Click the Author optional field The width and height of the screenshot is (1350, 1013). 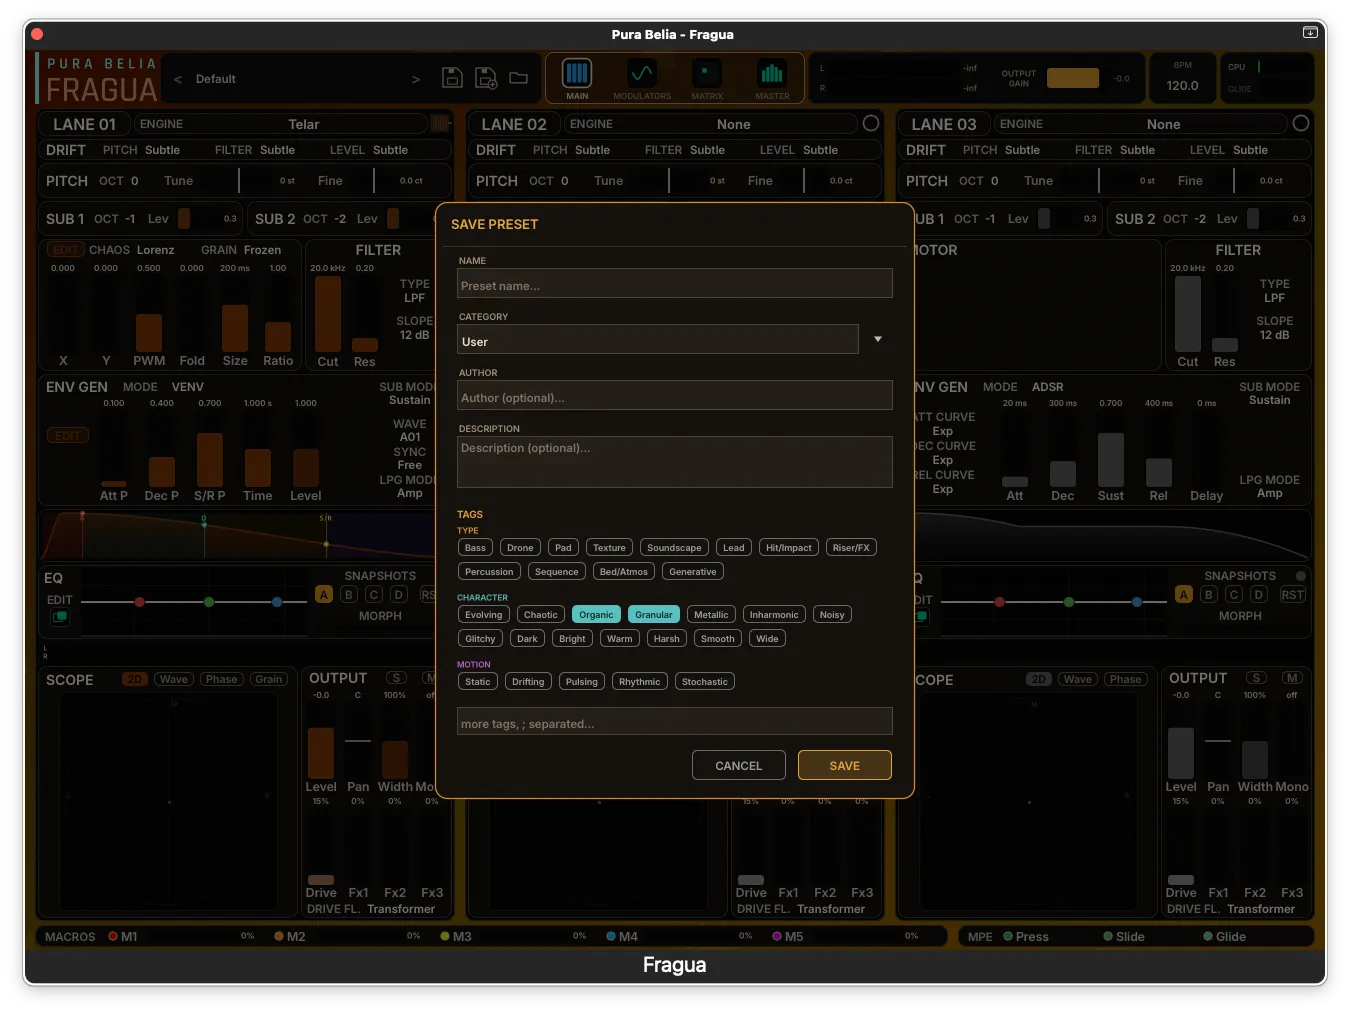coord(675,396)
